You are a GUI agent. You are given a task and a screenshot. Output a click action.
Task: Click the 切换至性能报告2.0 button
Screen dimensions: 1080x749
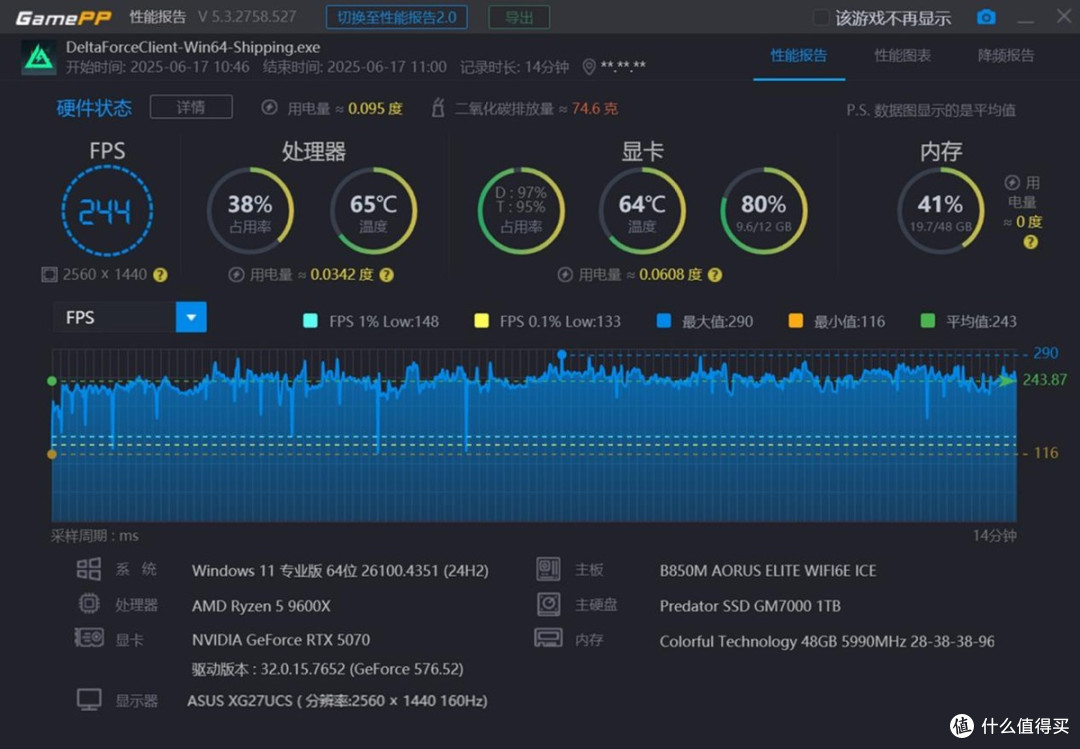[397, 17]
